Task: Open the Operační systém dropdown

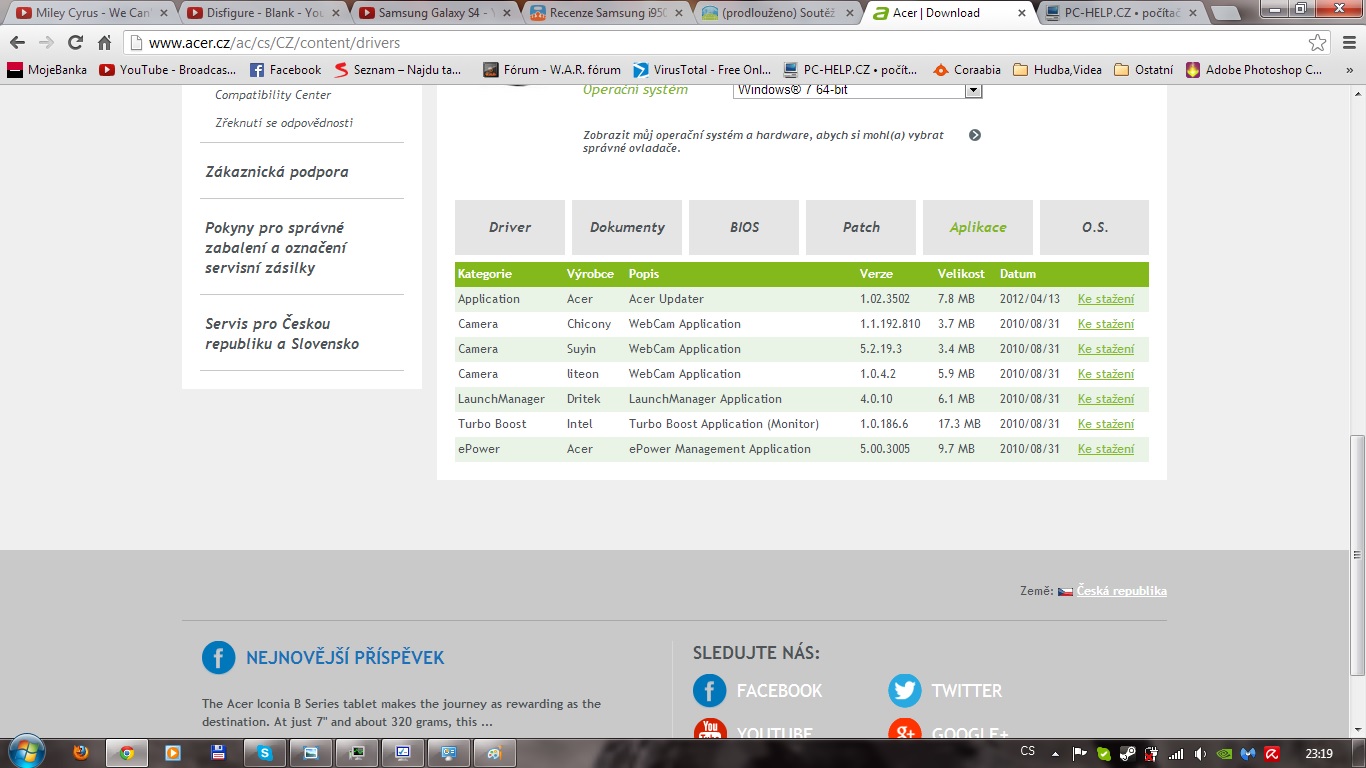Action: (x=858, y=90)
